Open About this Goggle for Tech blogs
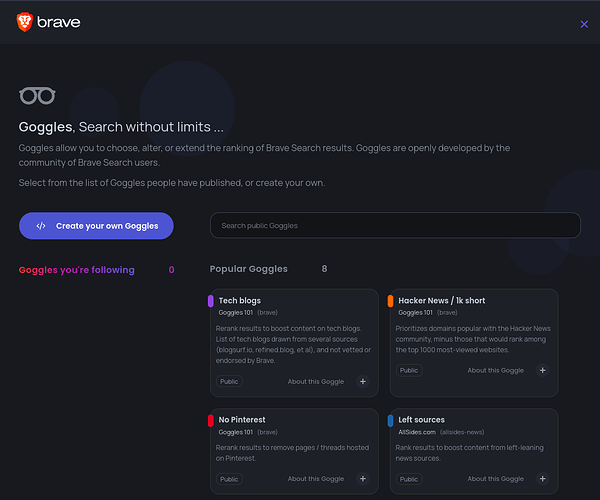Screen dimensions: 600x500 tap(315, 382)
